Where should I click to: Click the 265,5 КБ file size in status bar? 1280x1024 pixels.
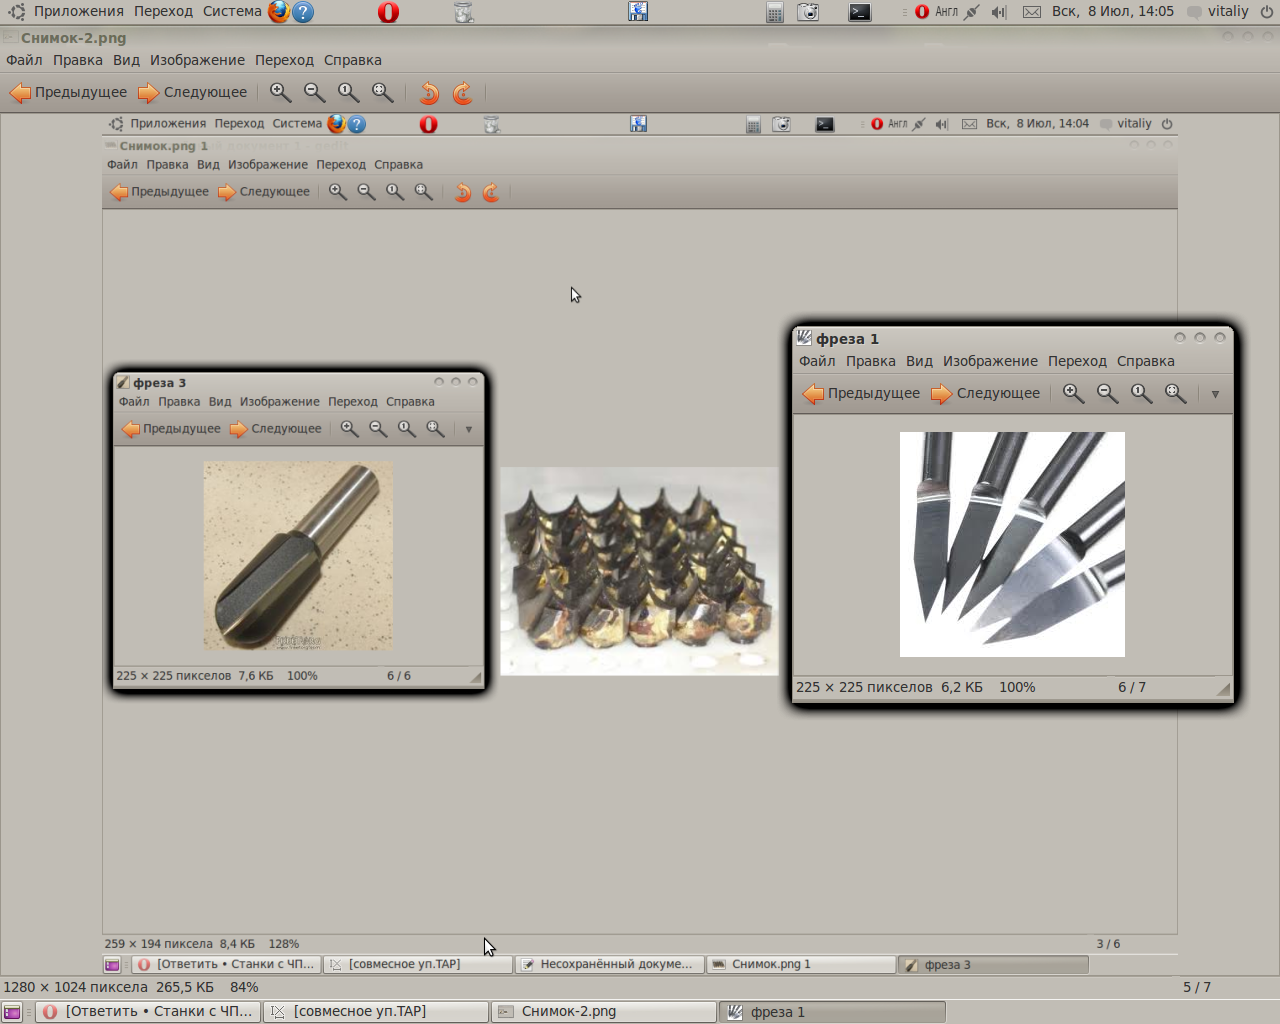[185, 987]
